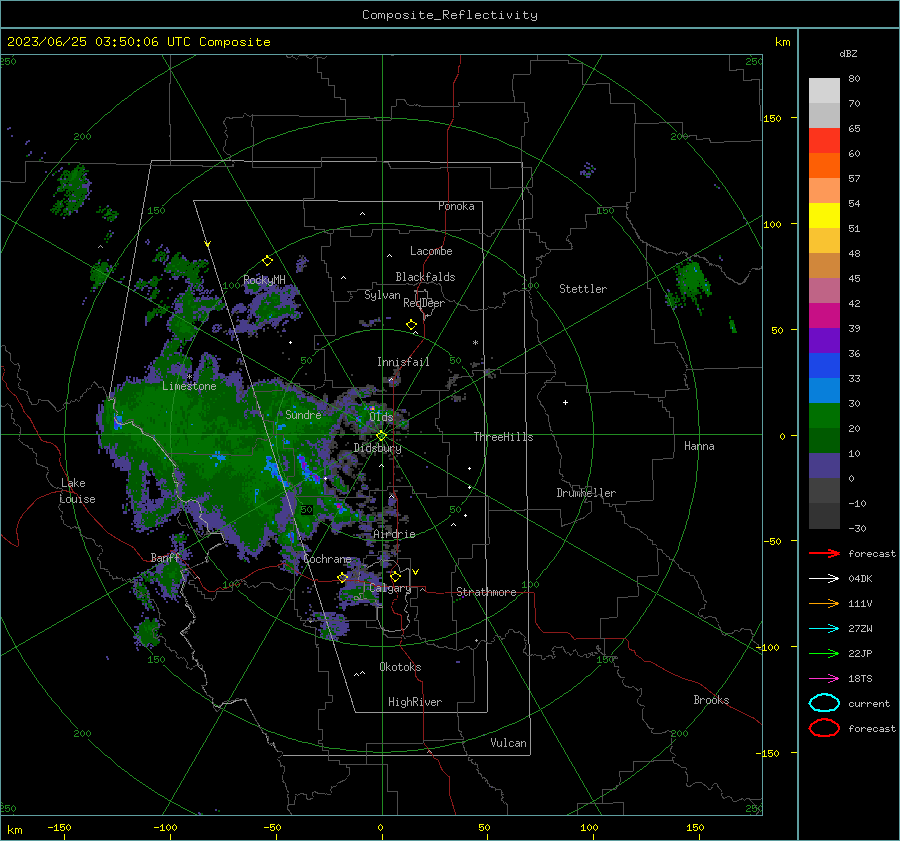Click the Lake Louise label
The image size is (900, 841).
tap(77, 491)
